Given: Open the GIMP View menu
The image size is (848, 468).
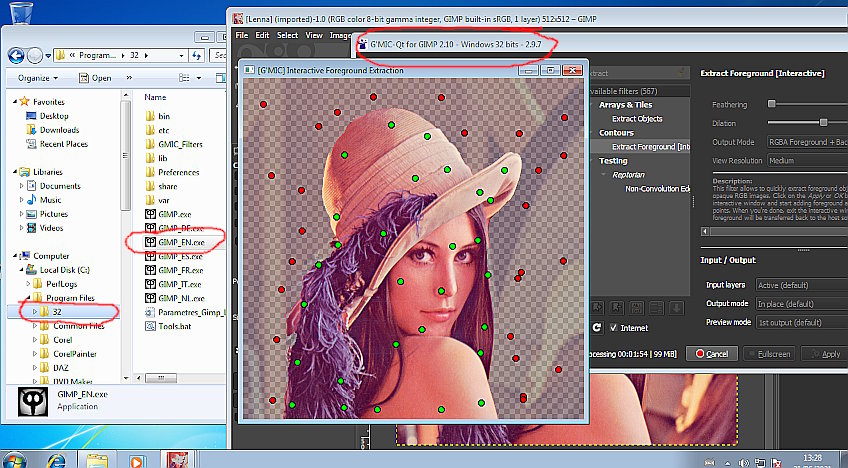Looking at the screenshot, I should coord(314,35).
